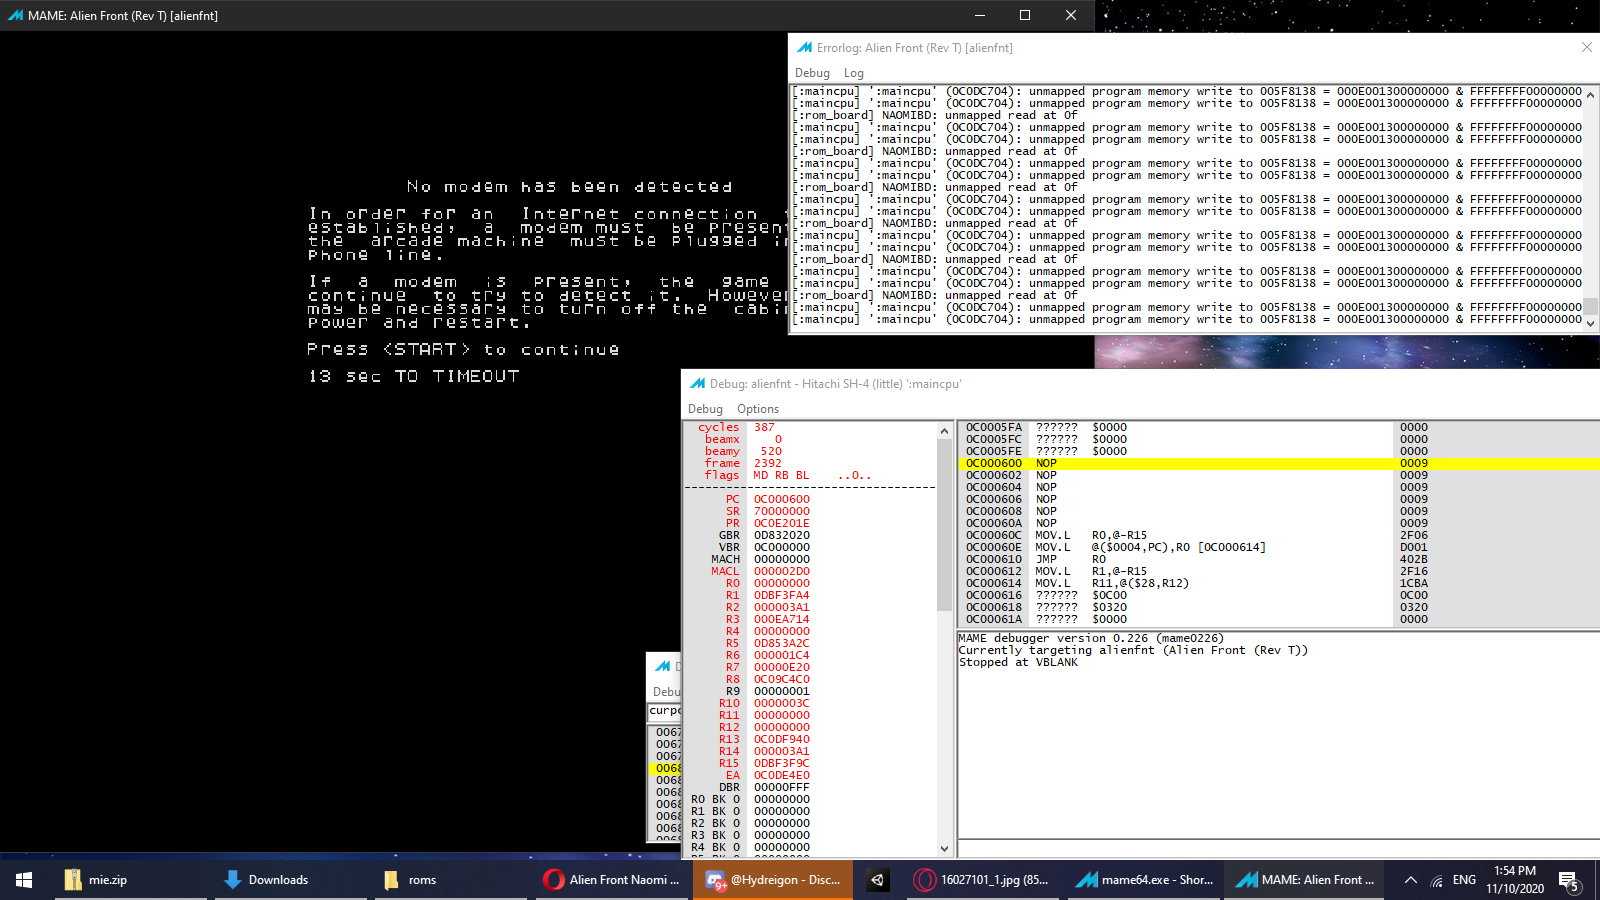The height and width of the screenshot is (900, 1600).
Task: Open mie.zip taskbar item
Action: coord(133,880)
